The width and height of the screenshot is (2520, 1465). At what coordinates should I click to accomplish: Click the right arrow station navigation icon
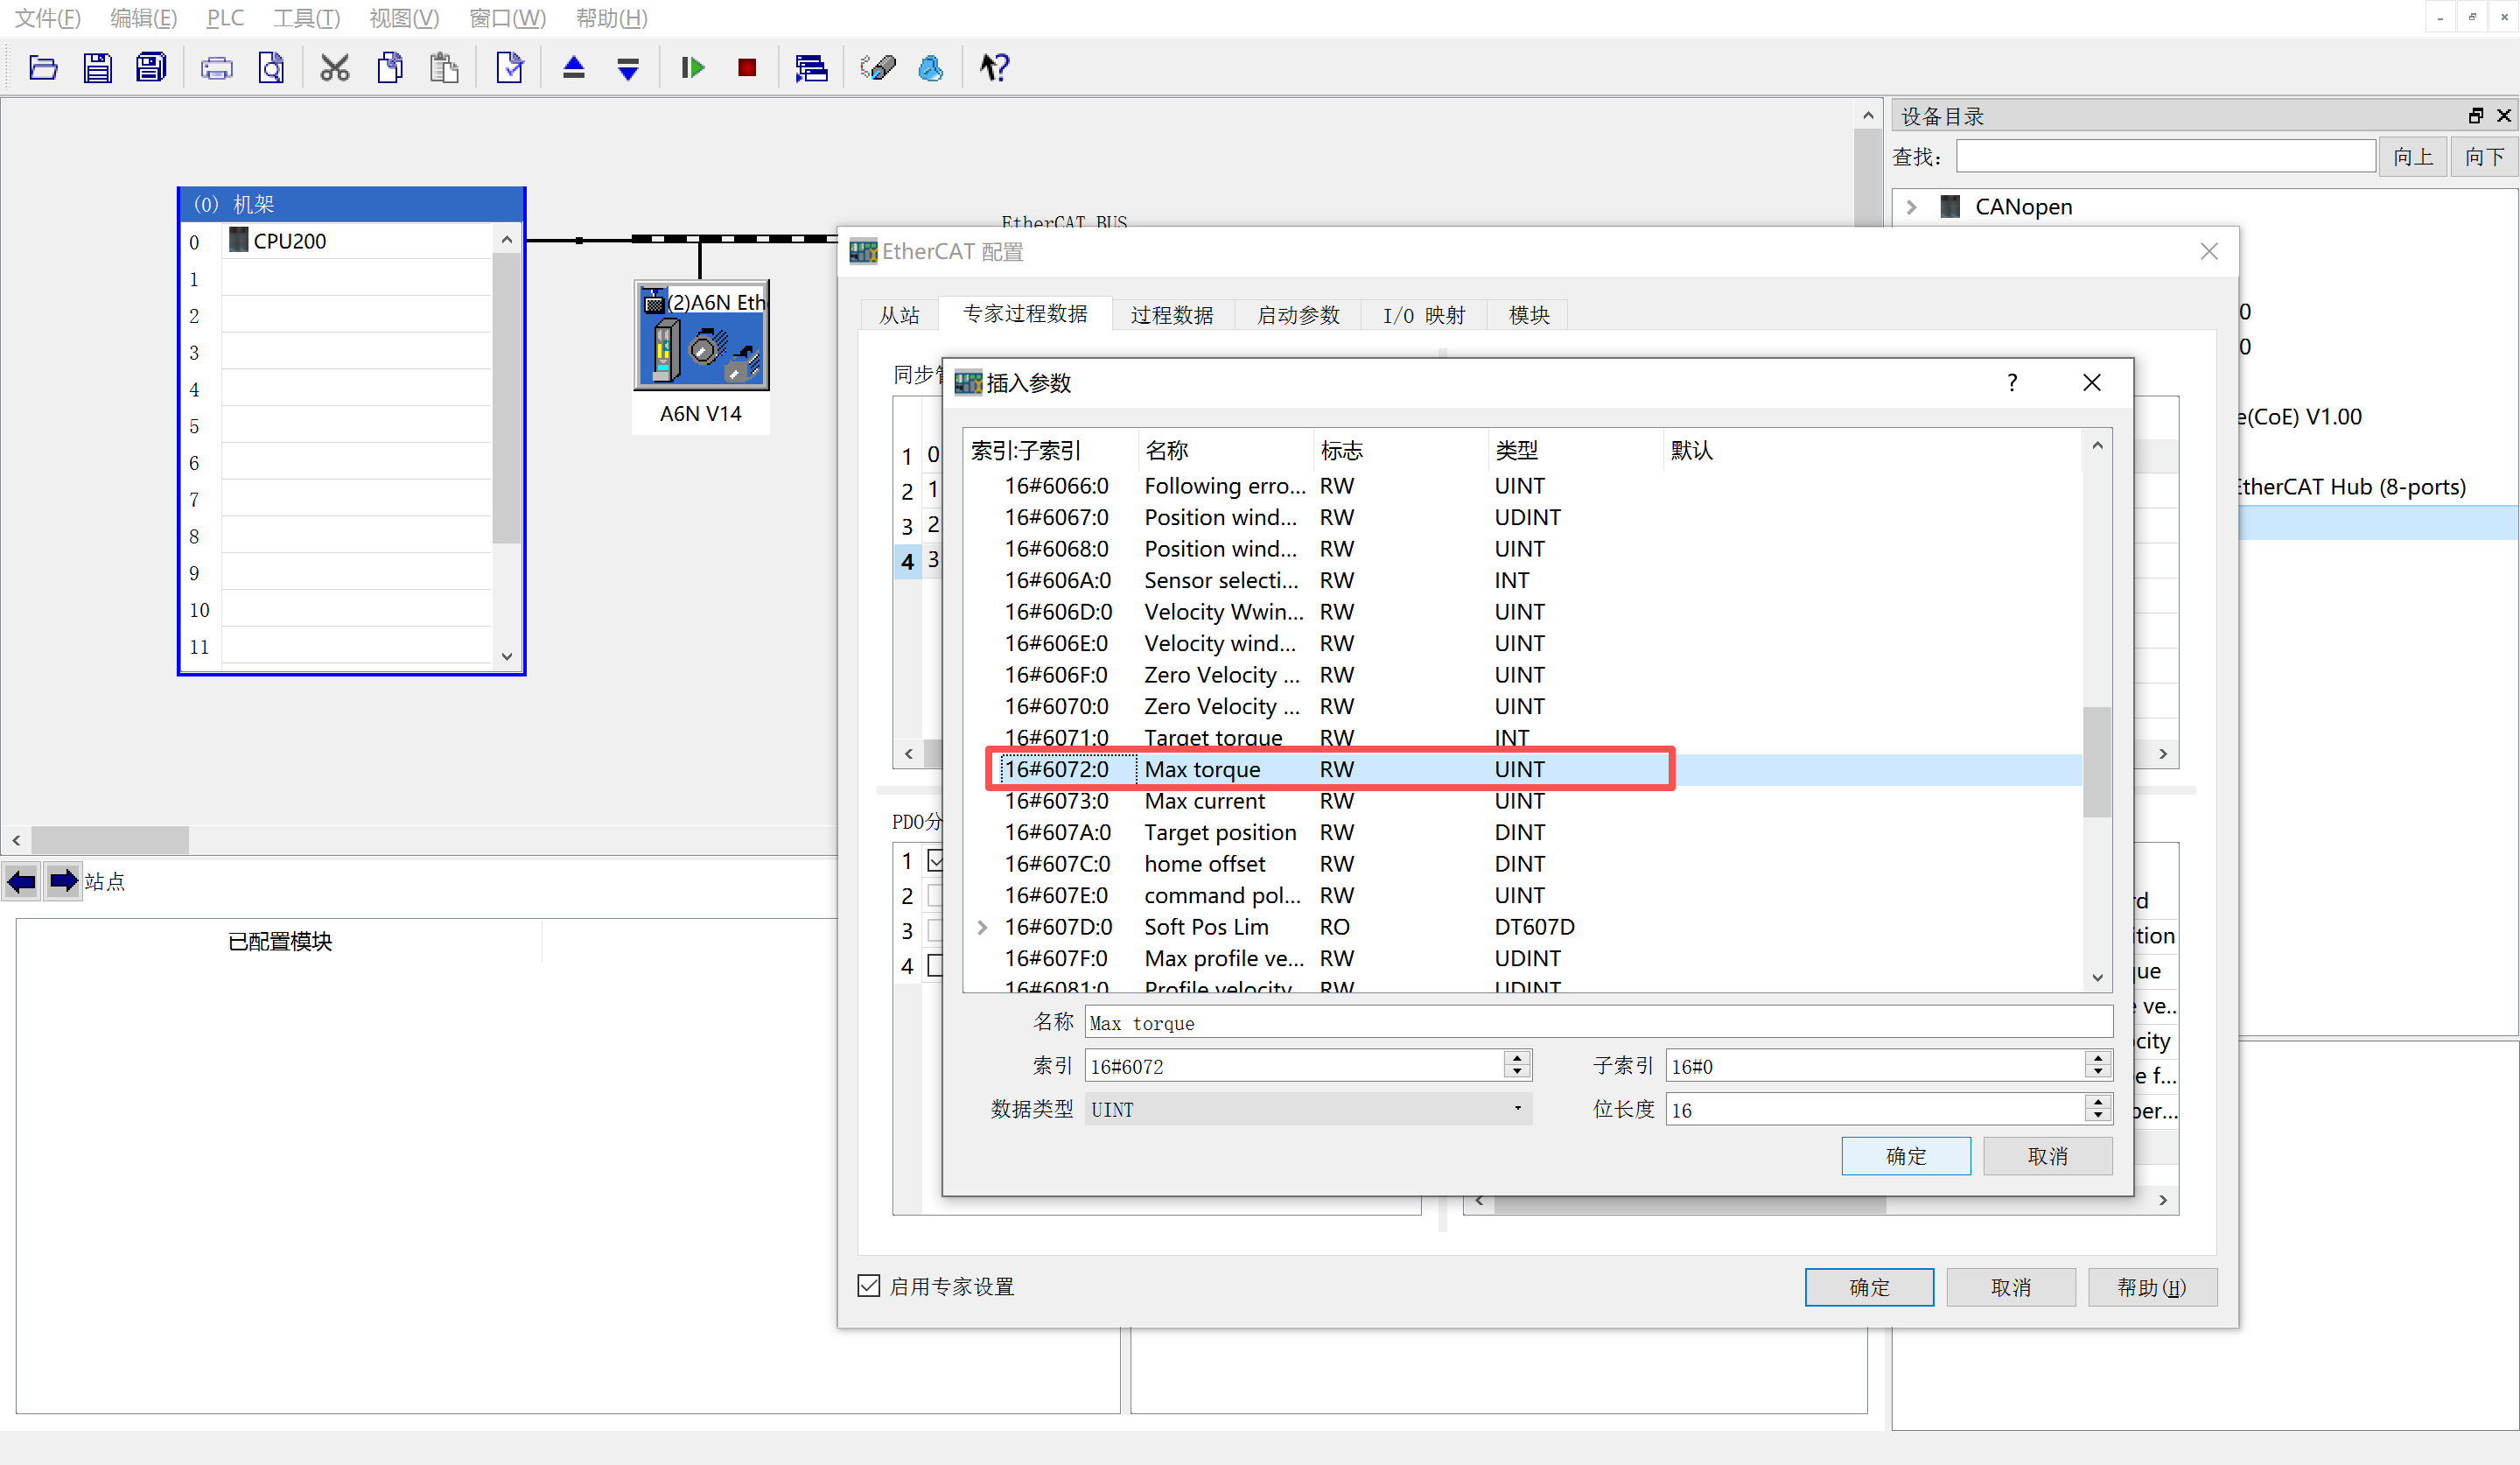(x=64, y=882)
